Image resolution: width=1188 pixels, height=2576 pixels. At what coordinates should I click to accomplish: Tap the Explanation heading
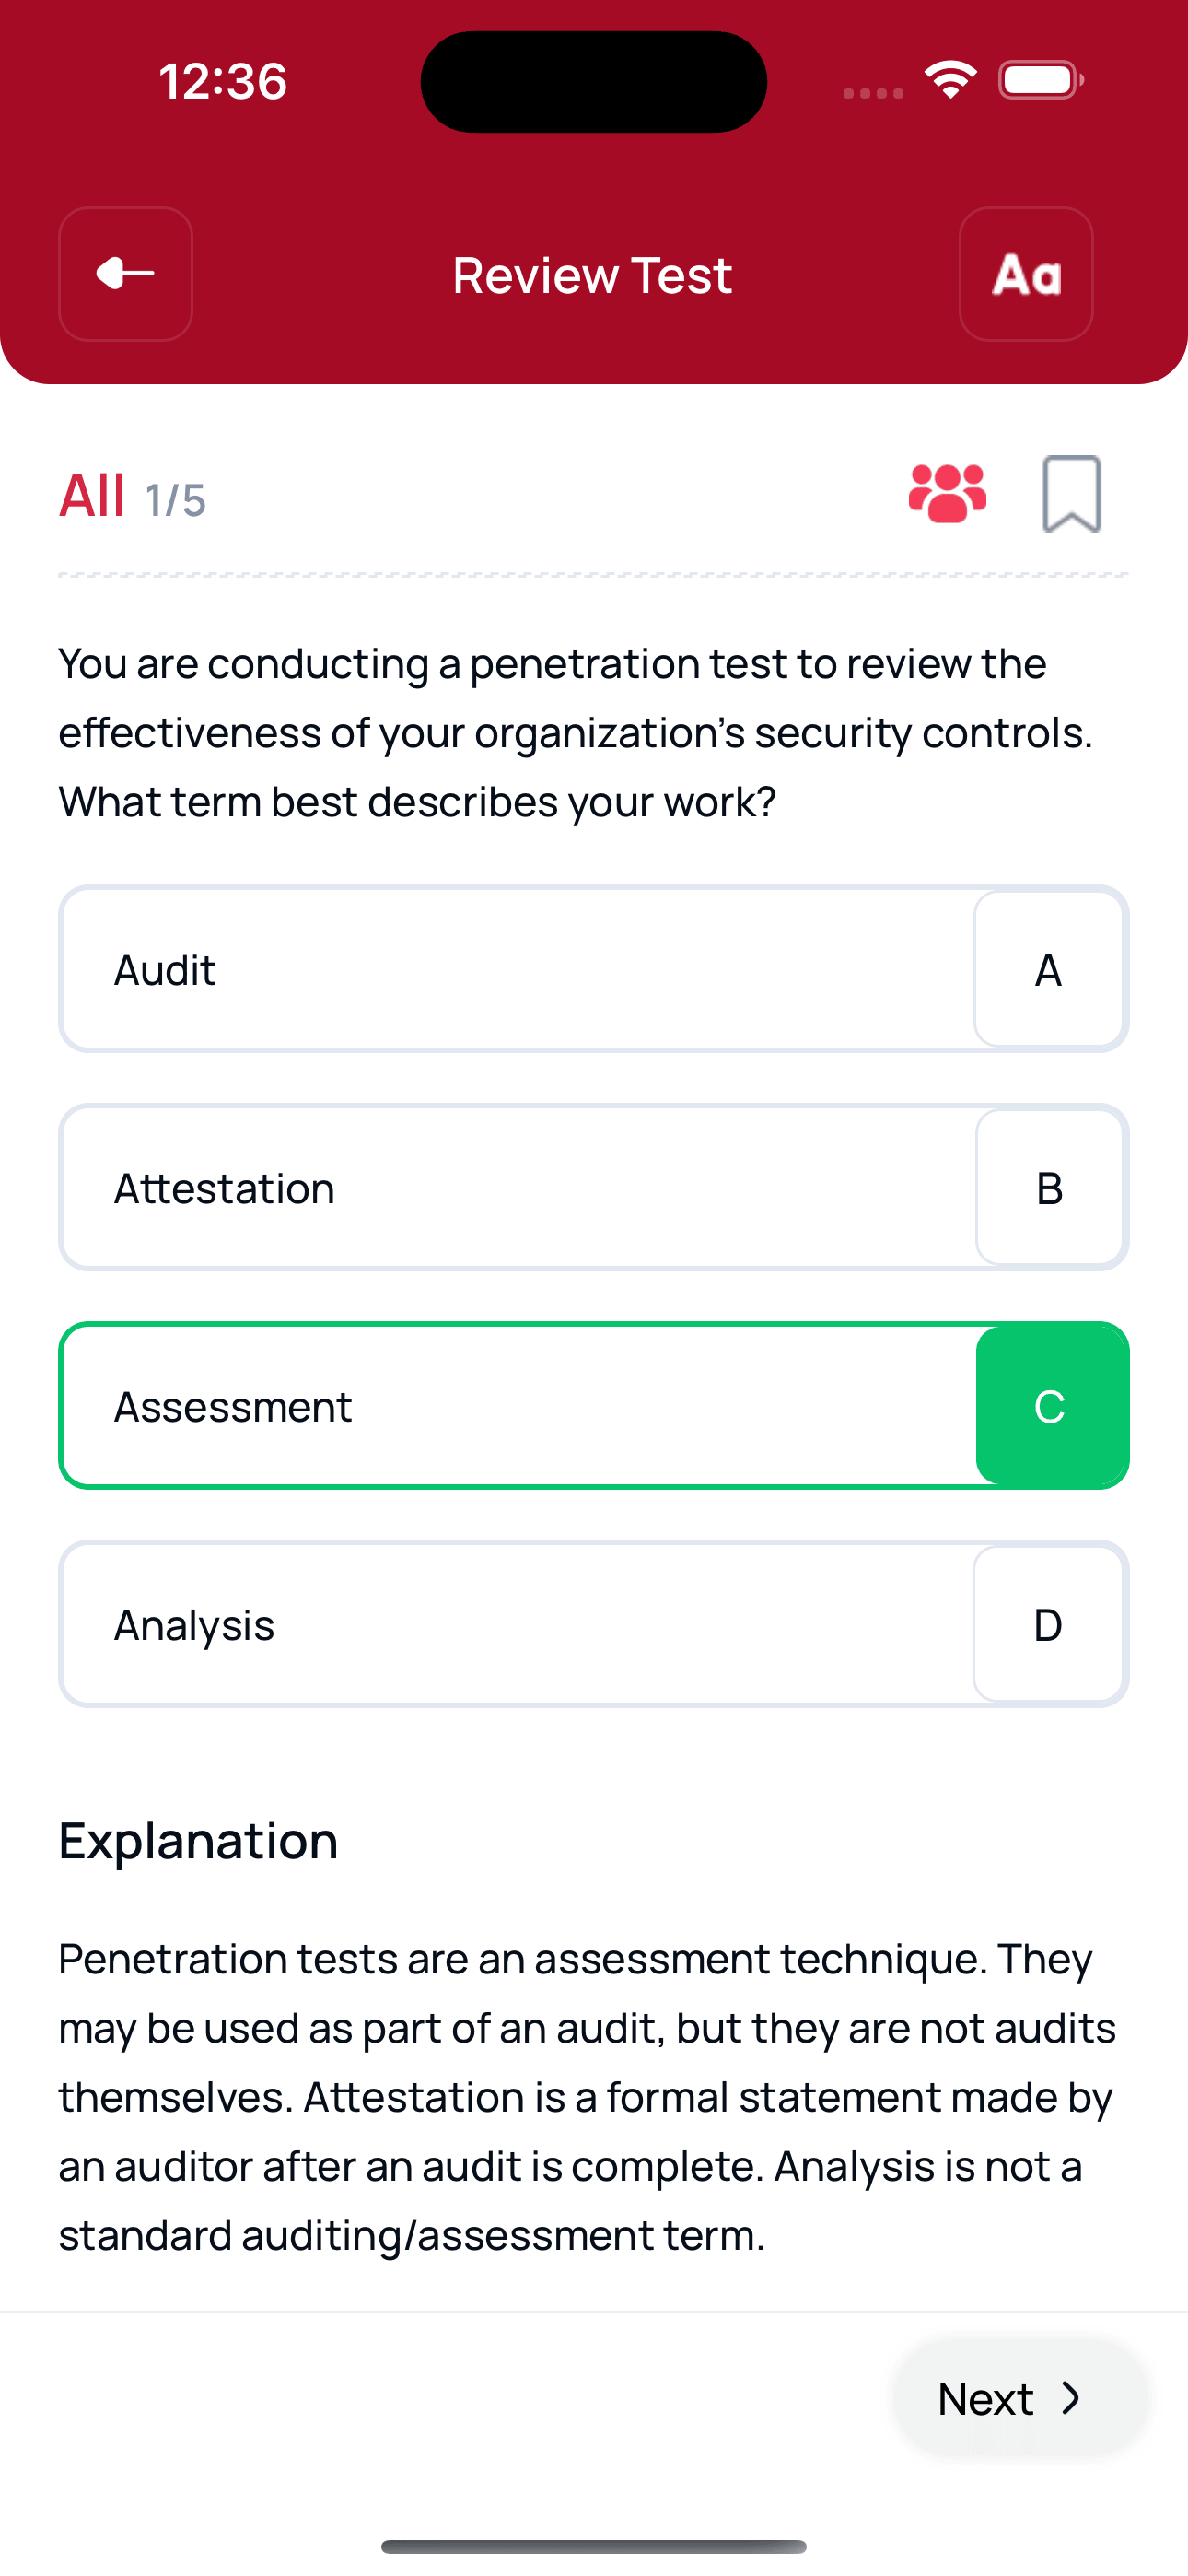[198, 1841]
